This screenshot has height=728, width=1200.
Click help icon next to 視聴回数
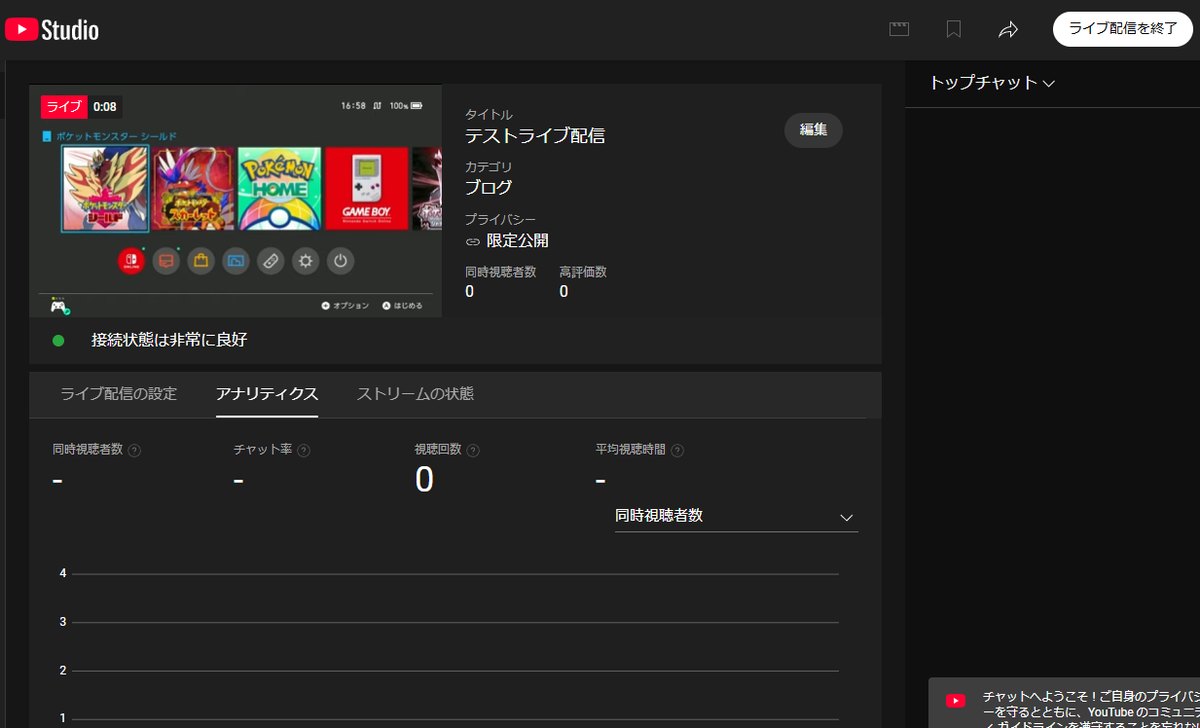473,450
